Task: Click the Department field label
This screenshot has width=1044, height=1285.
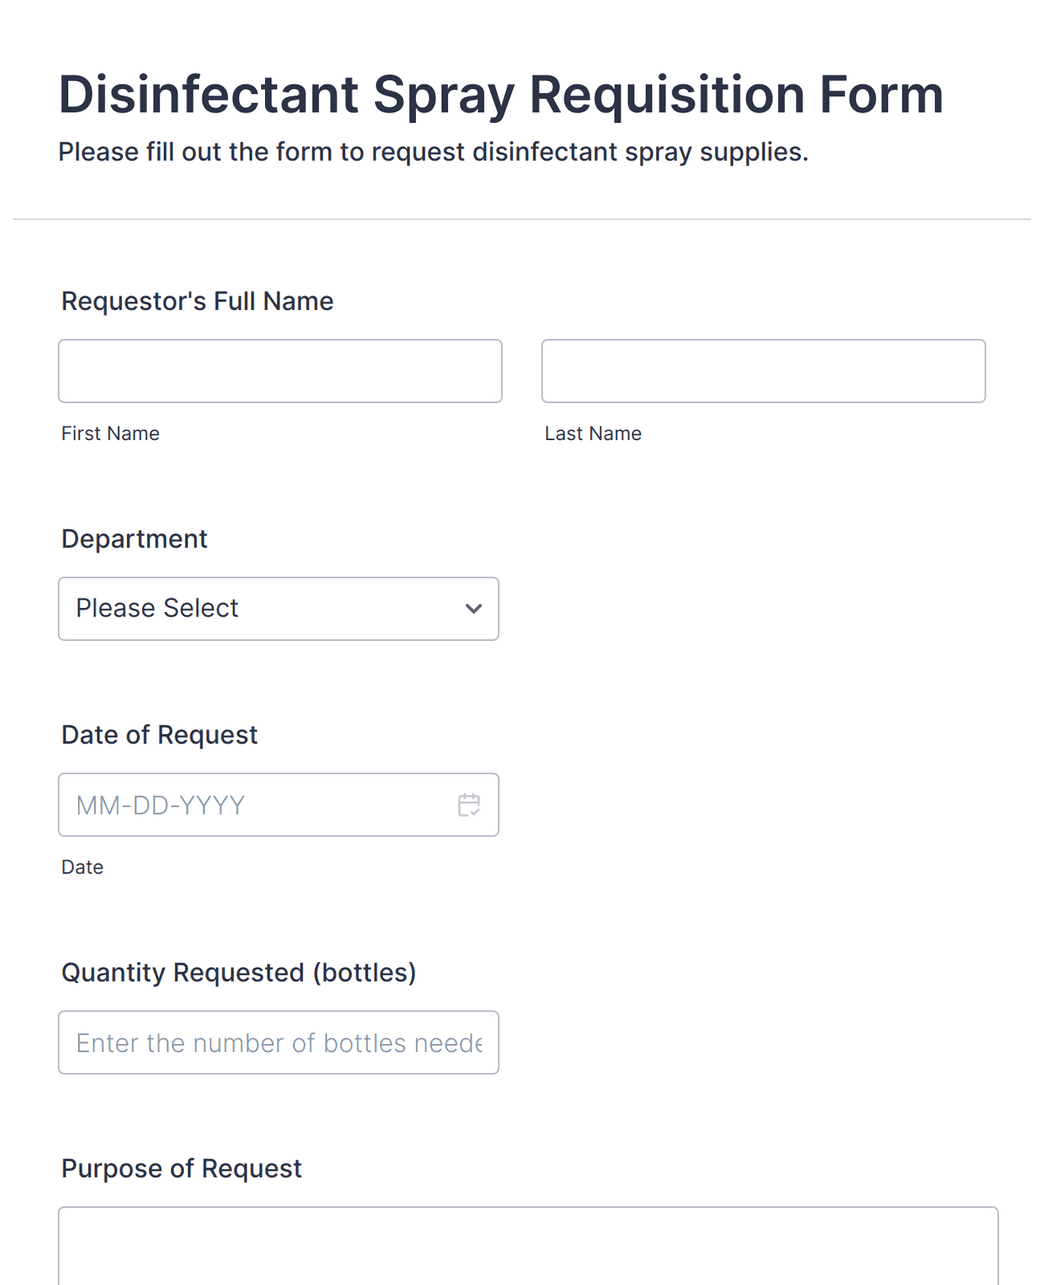Action: 134,539
